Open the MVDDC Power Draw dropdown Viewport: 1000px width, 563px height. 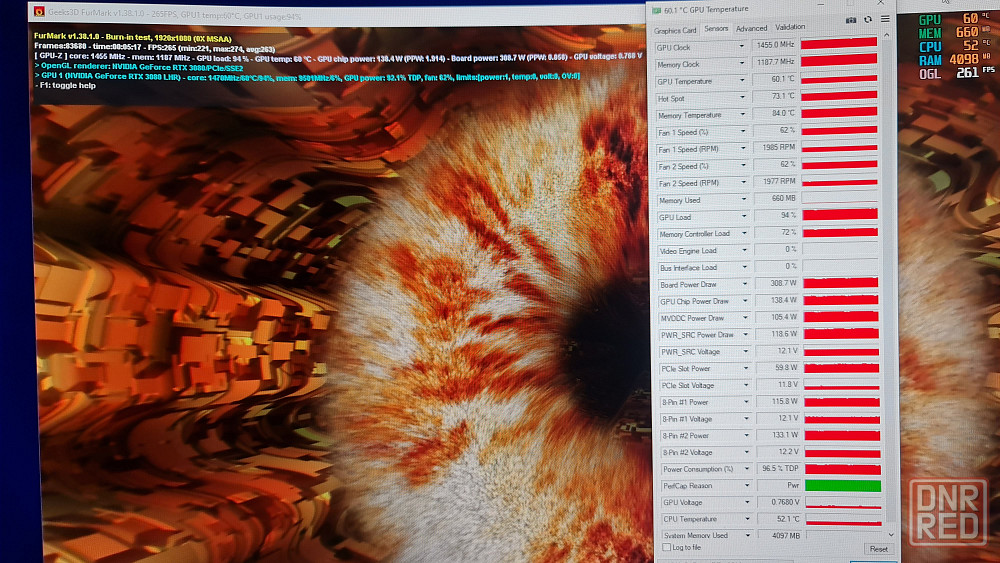click(745, 318)
